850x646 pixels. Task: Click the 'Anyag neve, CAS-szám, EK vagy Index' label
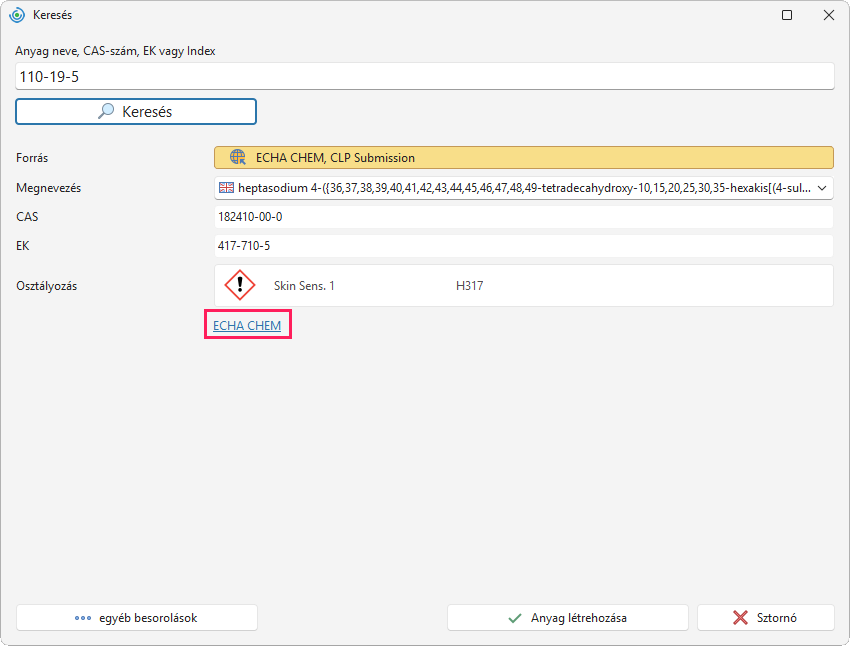115,51
